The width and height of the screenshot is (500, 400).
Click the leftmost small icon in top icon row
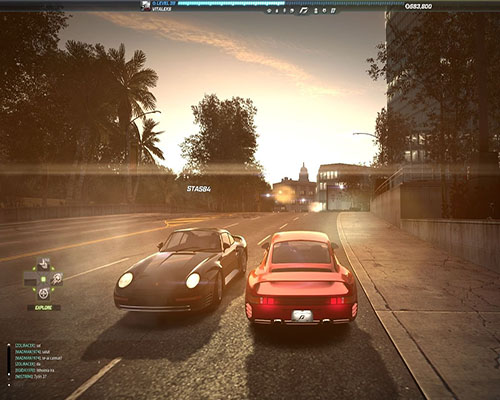click(269, 11)
